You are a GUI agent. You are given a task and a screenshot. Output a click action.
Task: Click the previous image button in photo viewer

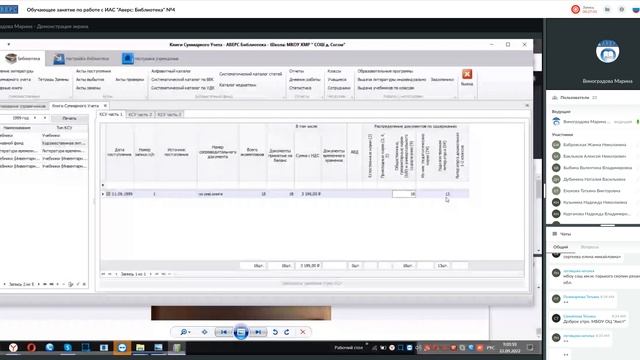click(x=224, y=332)
